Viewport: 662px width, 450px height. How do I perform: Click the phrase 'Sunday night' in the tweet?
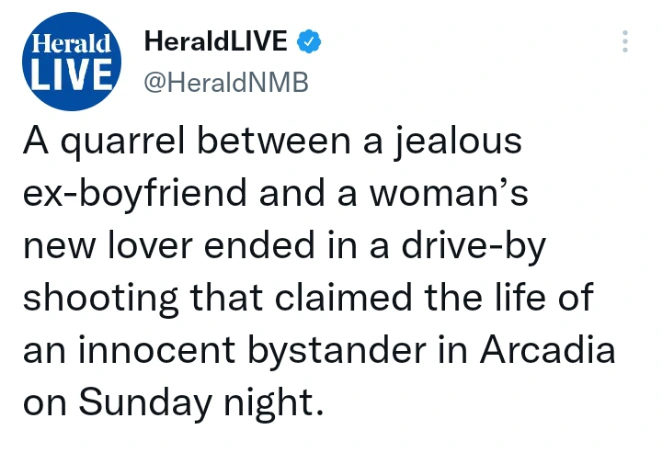pos(201,403)
